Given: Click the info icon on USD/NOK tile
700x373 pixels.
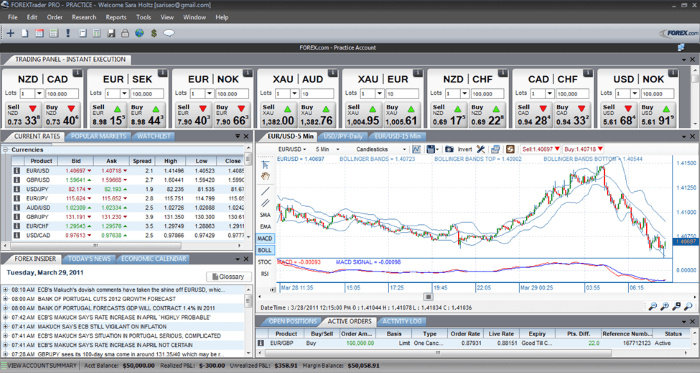Looking at the screenshot, I should [673, 73].
